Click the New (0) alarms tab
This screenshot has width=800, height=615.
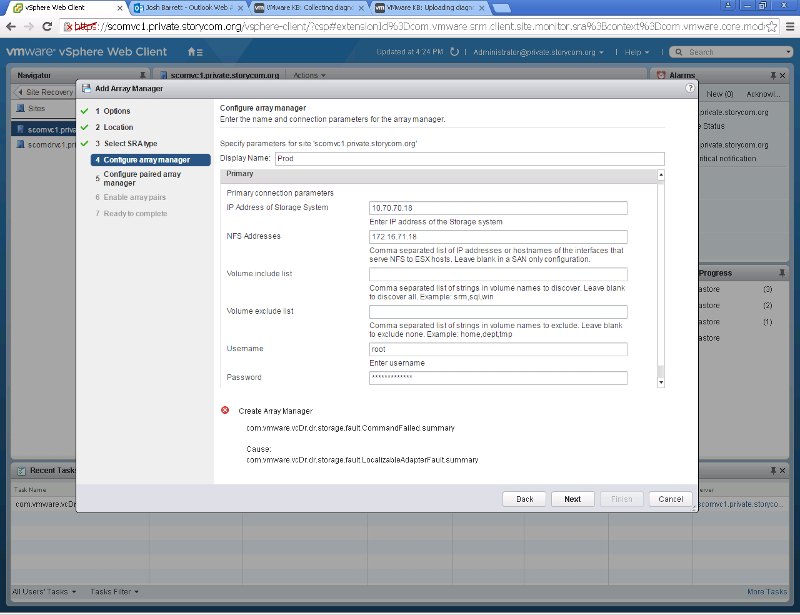click(719, 94)
